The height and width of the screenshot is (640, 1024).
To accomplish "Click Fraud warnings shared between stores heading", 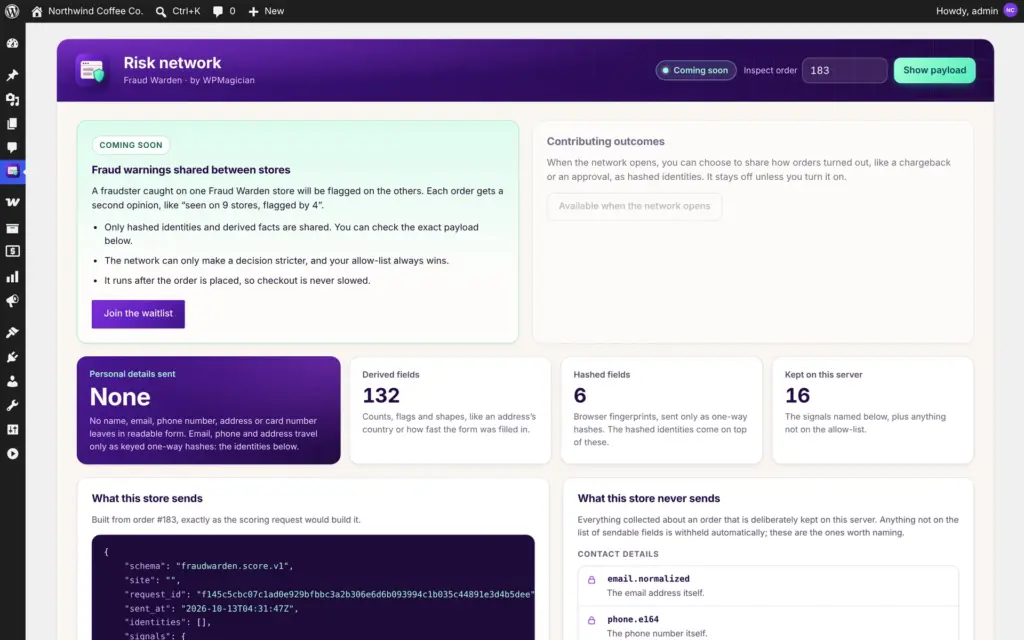I will pyautogui.click(x=191, y=170).
